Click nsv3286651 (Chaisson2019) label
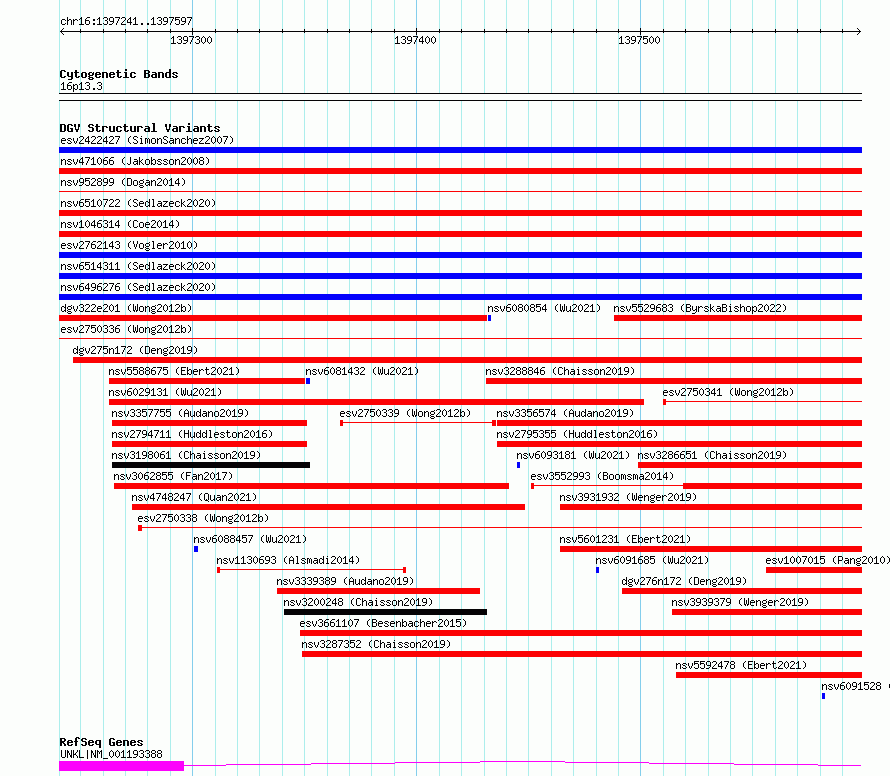 (x=712, y=455)
